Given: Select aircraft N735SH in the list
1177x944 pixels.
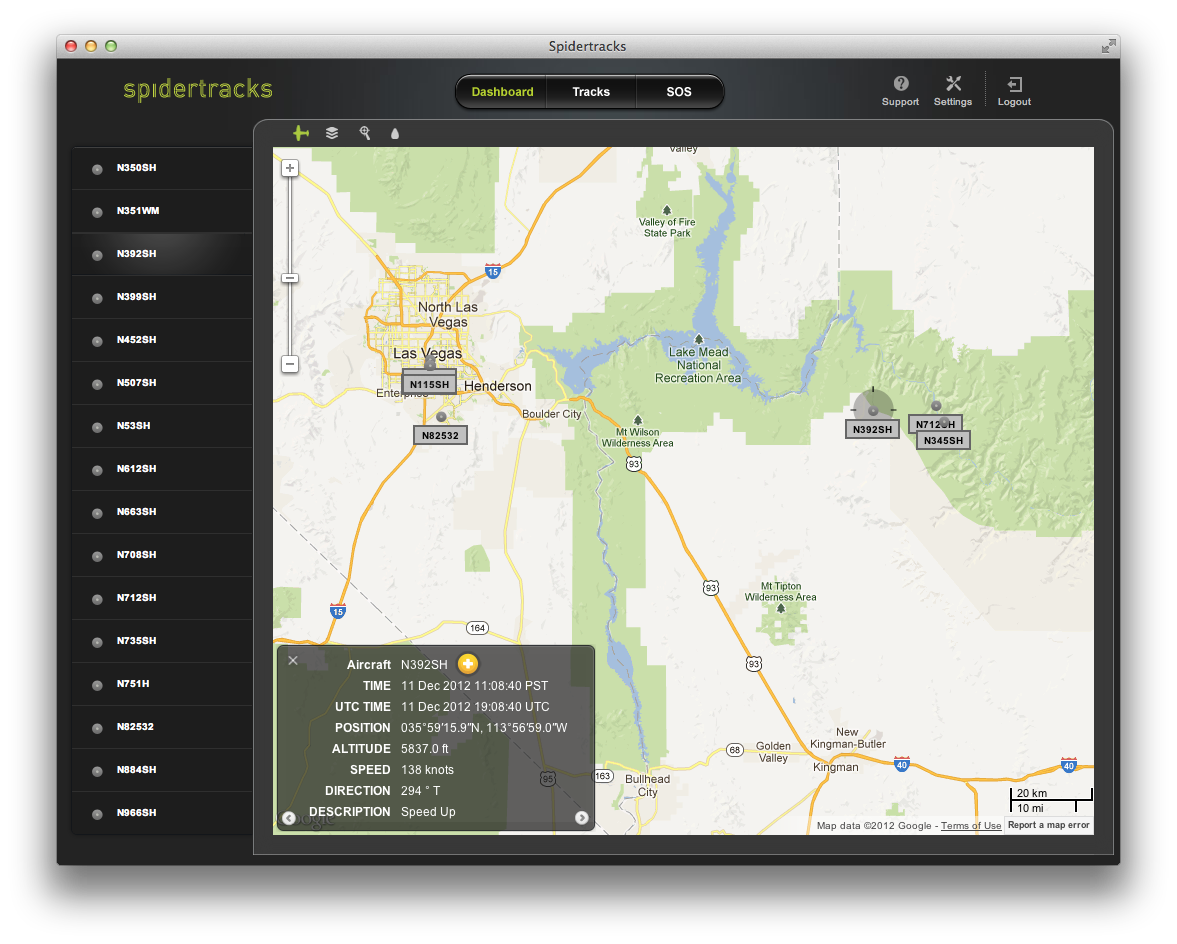Looking at the screenshot, I should (x=162, y=641).
